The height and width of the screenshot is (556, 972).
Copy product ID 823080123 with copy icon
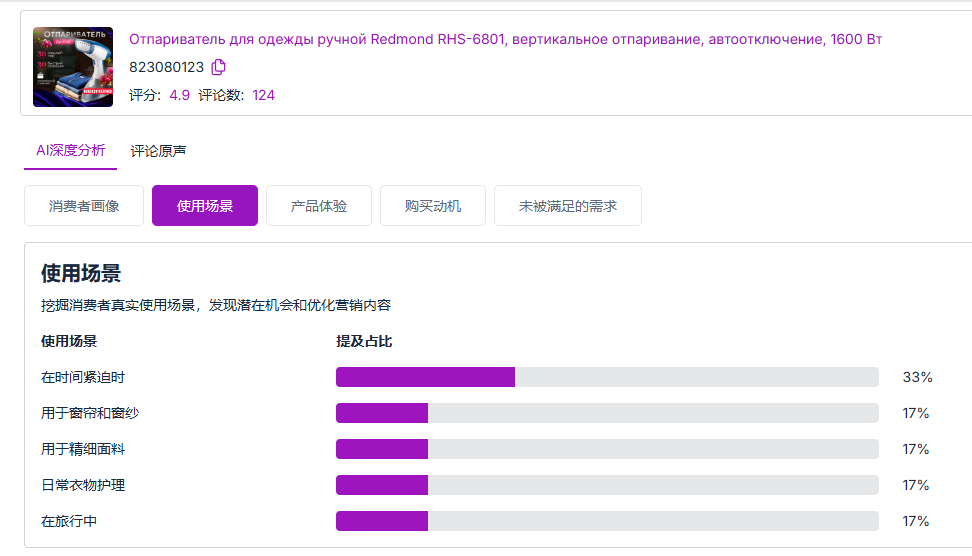click(218, 66)
